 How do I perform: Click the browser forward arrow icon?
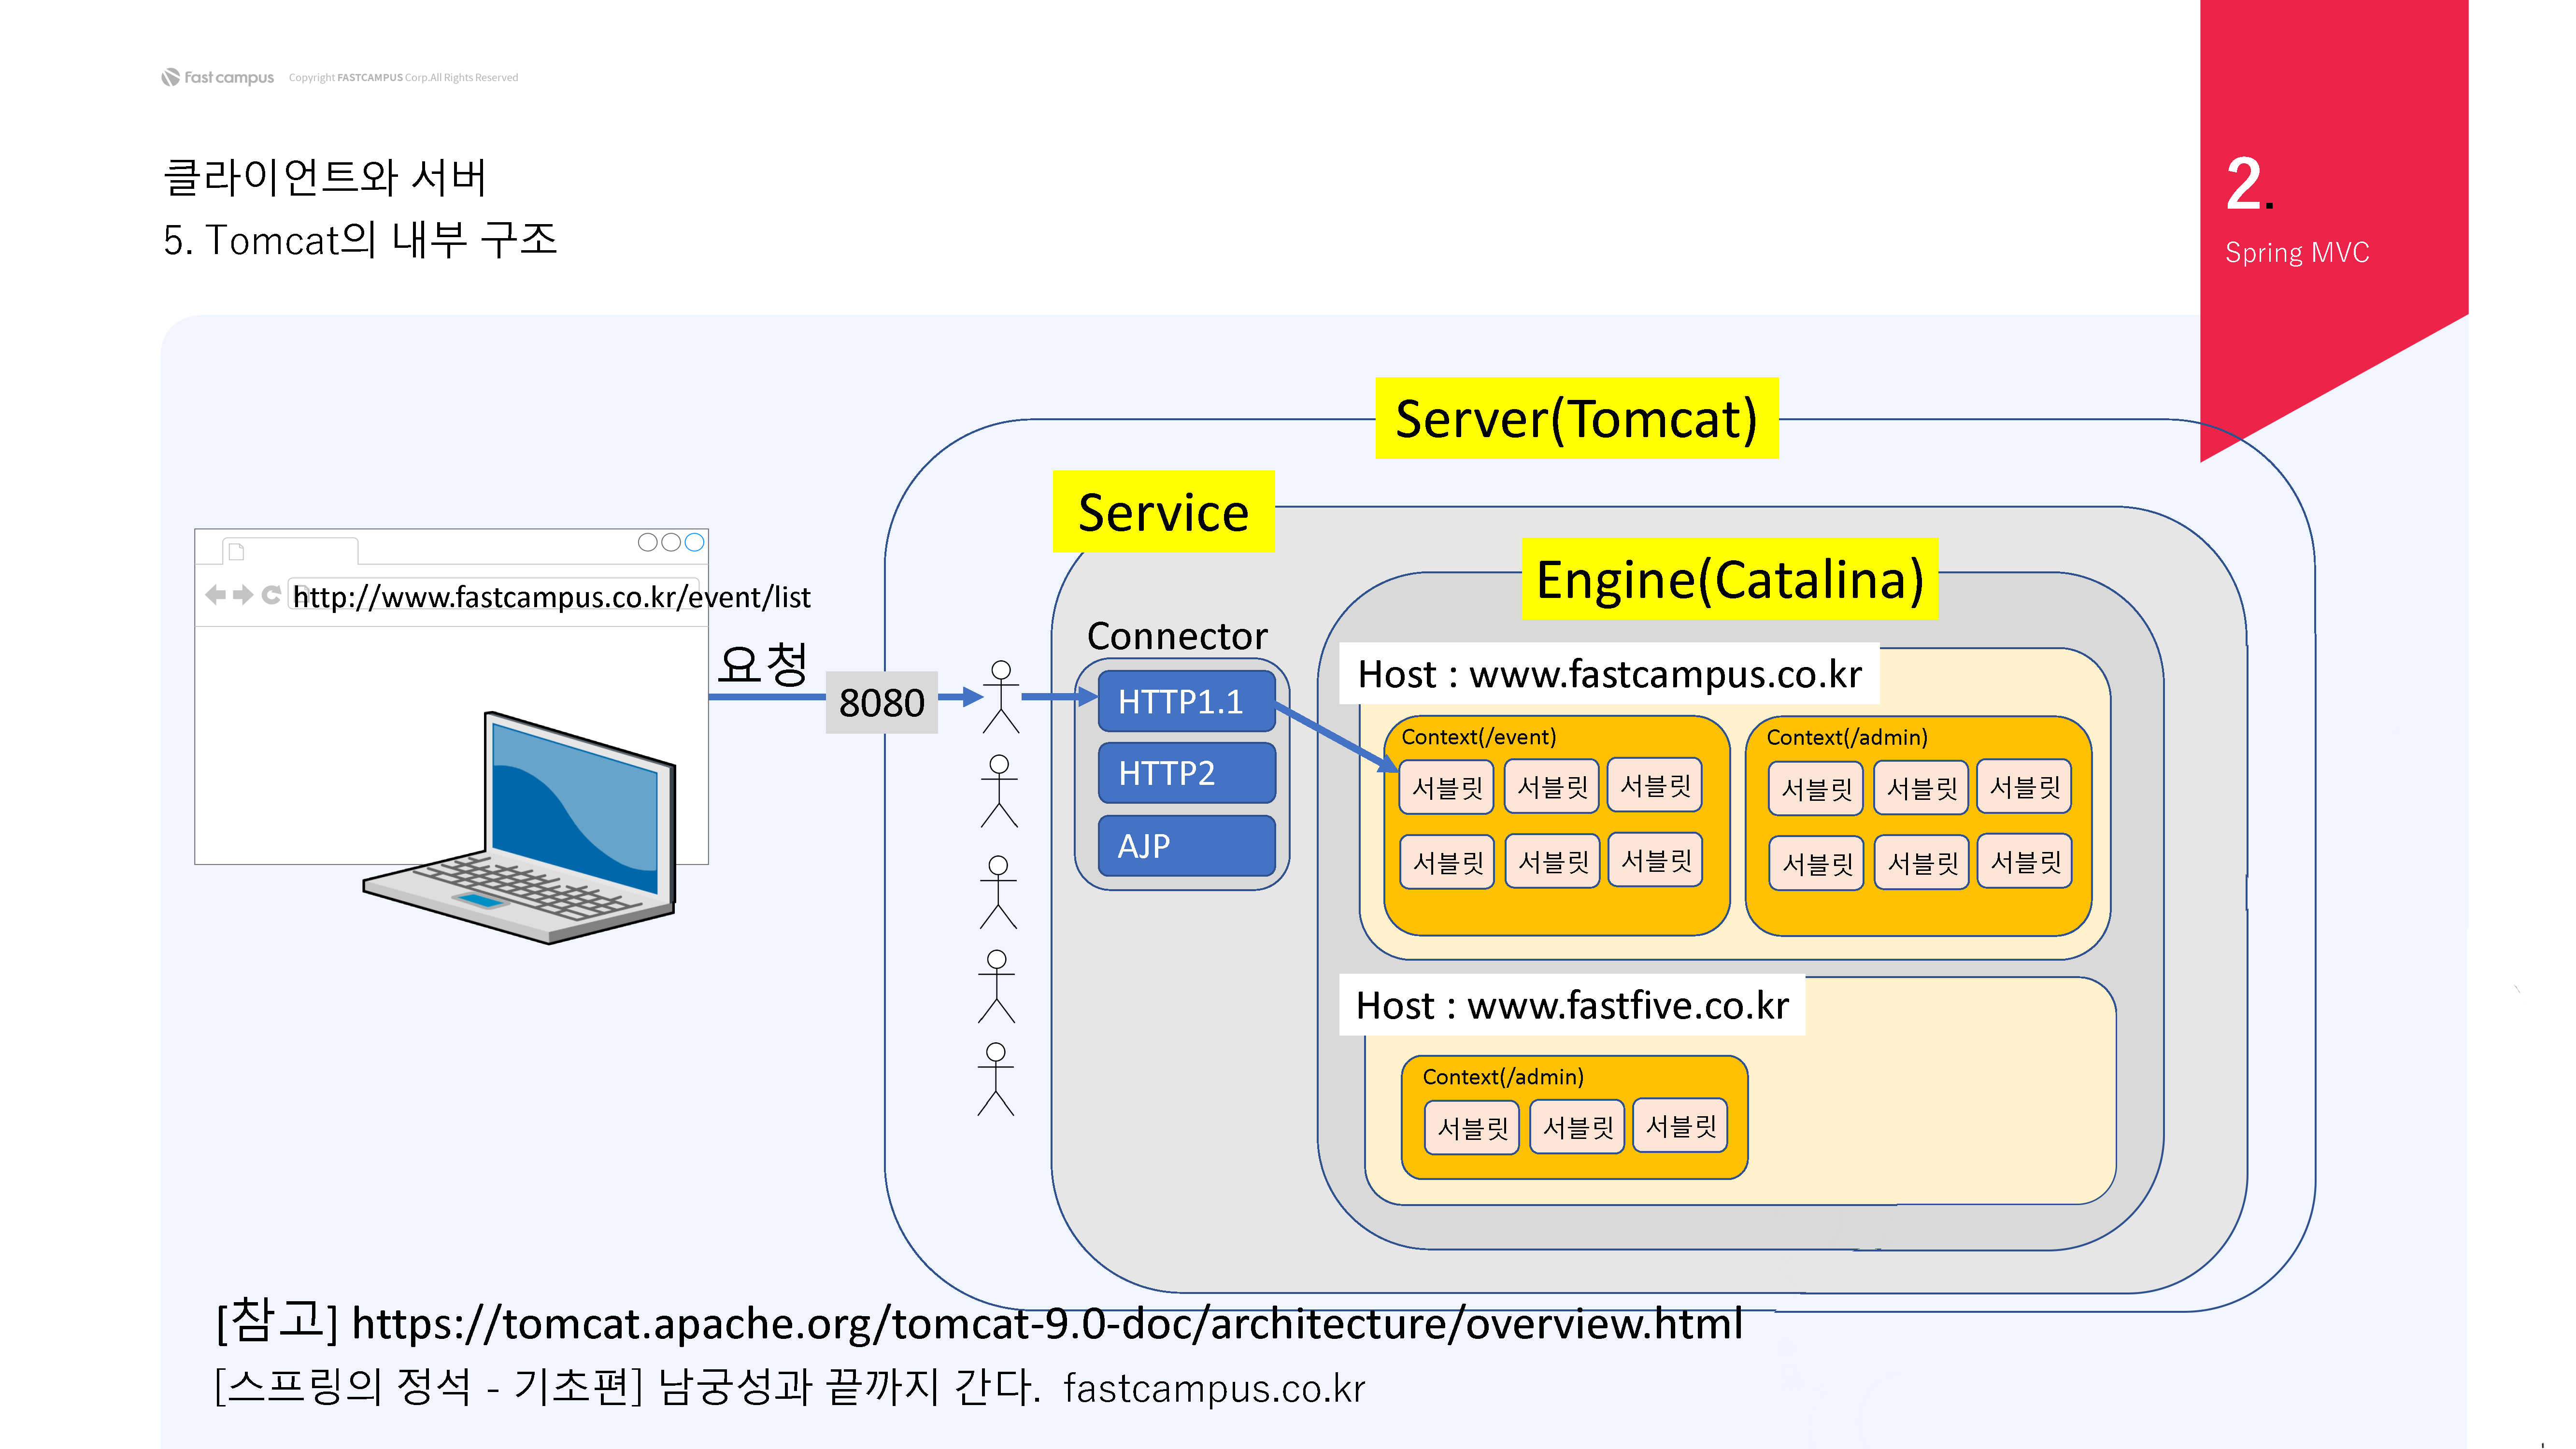(243, 595)
